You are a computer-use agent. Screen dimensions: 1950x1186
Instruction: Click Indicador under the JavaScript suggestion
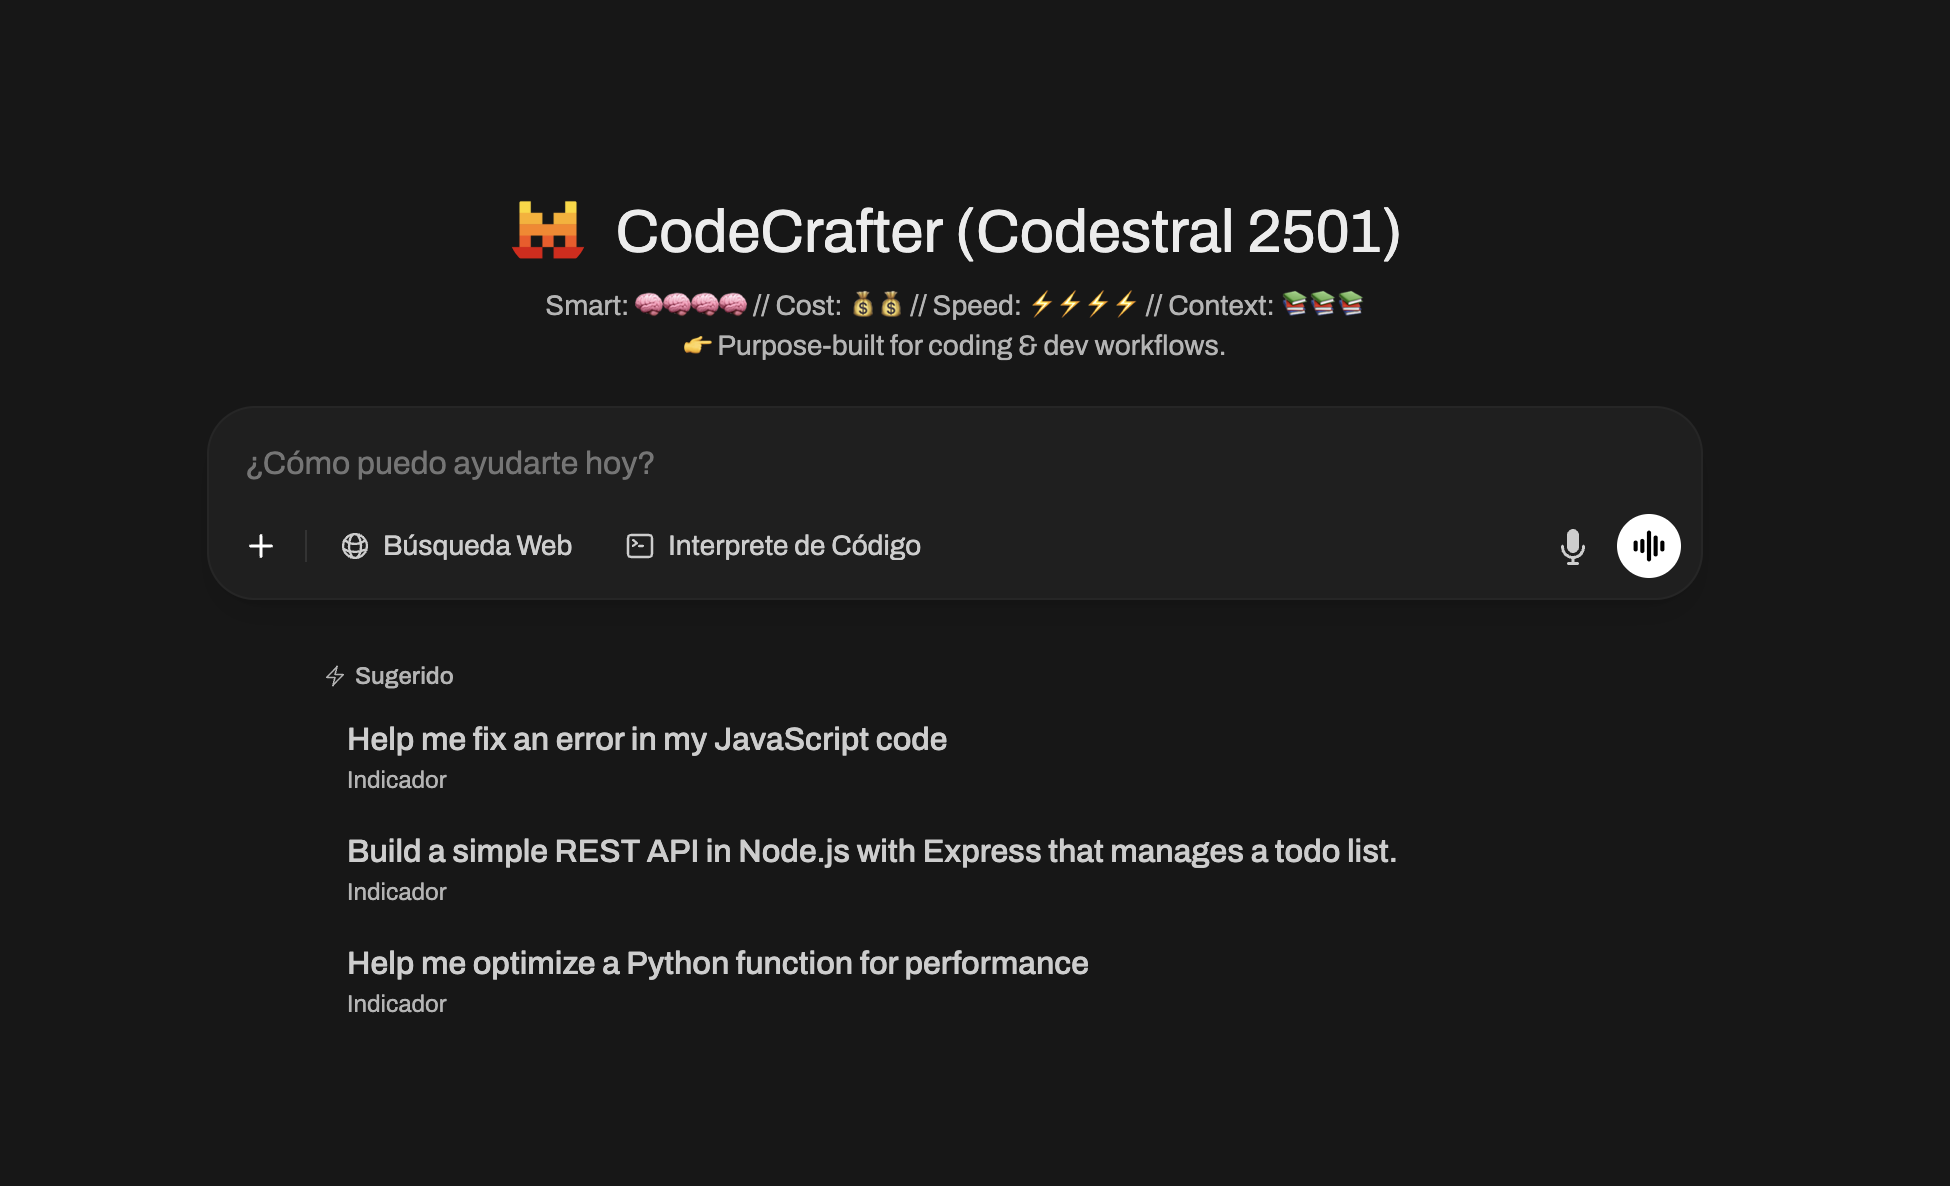click(x=397, y=780)
